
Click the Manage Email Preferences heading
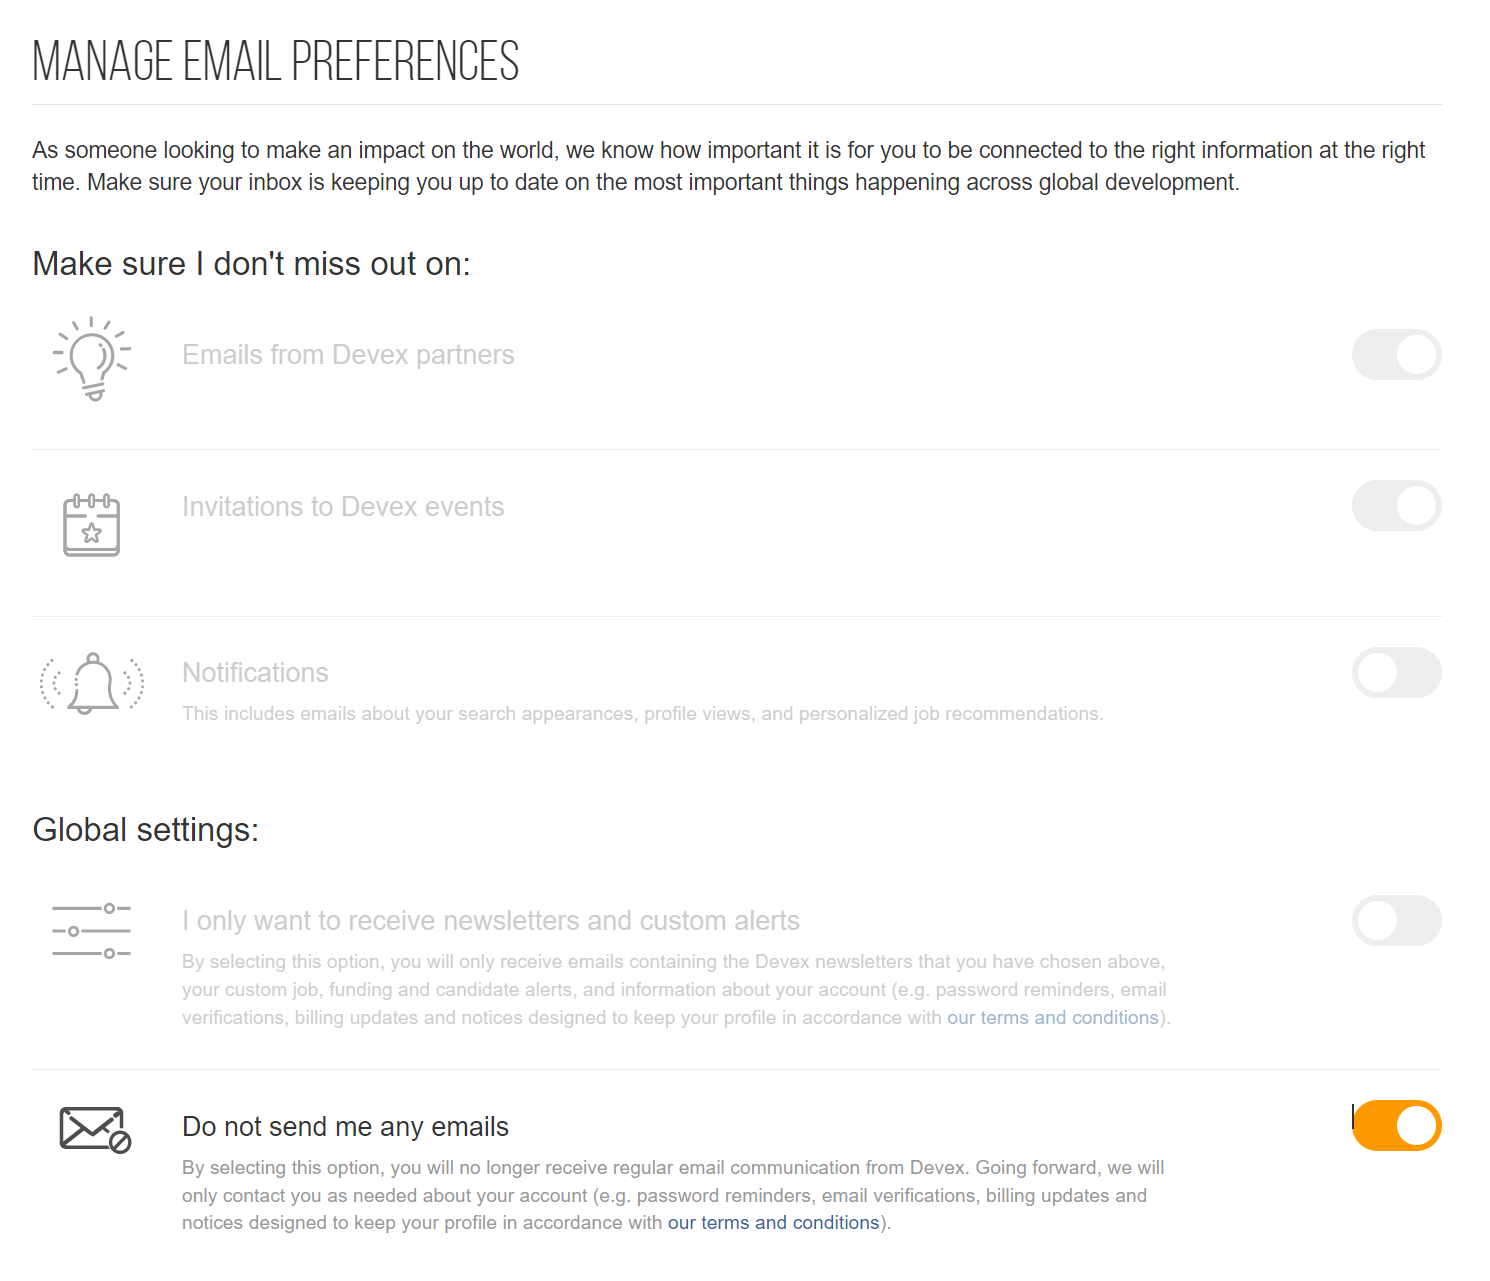pos(276,62)
